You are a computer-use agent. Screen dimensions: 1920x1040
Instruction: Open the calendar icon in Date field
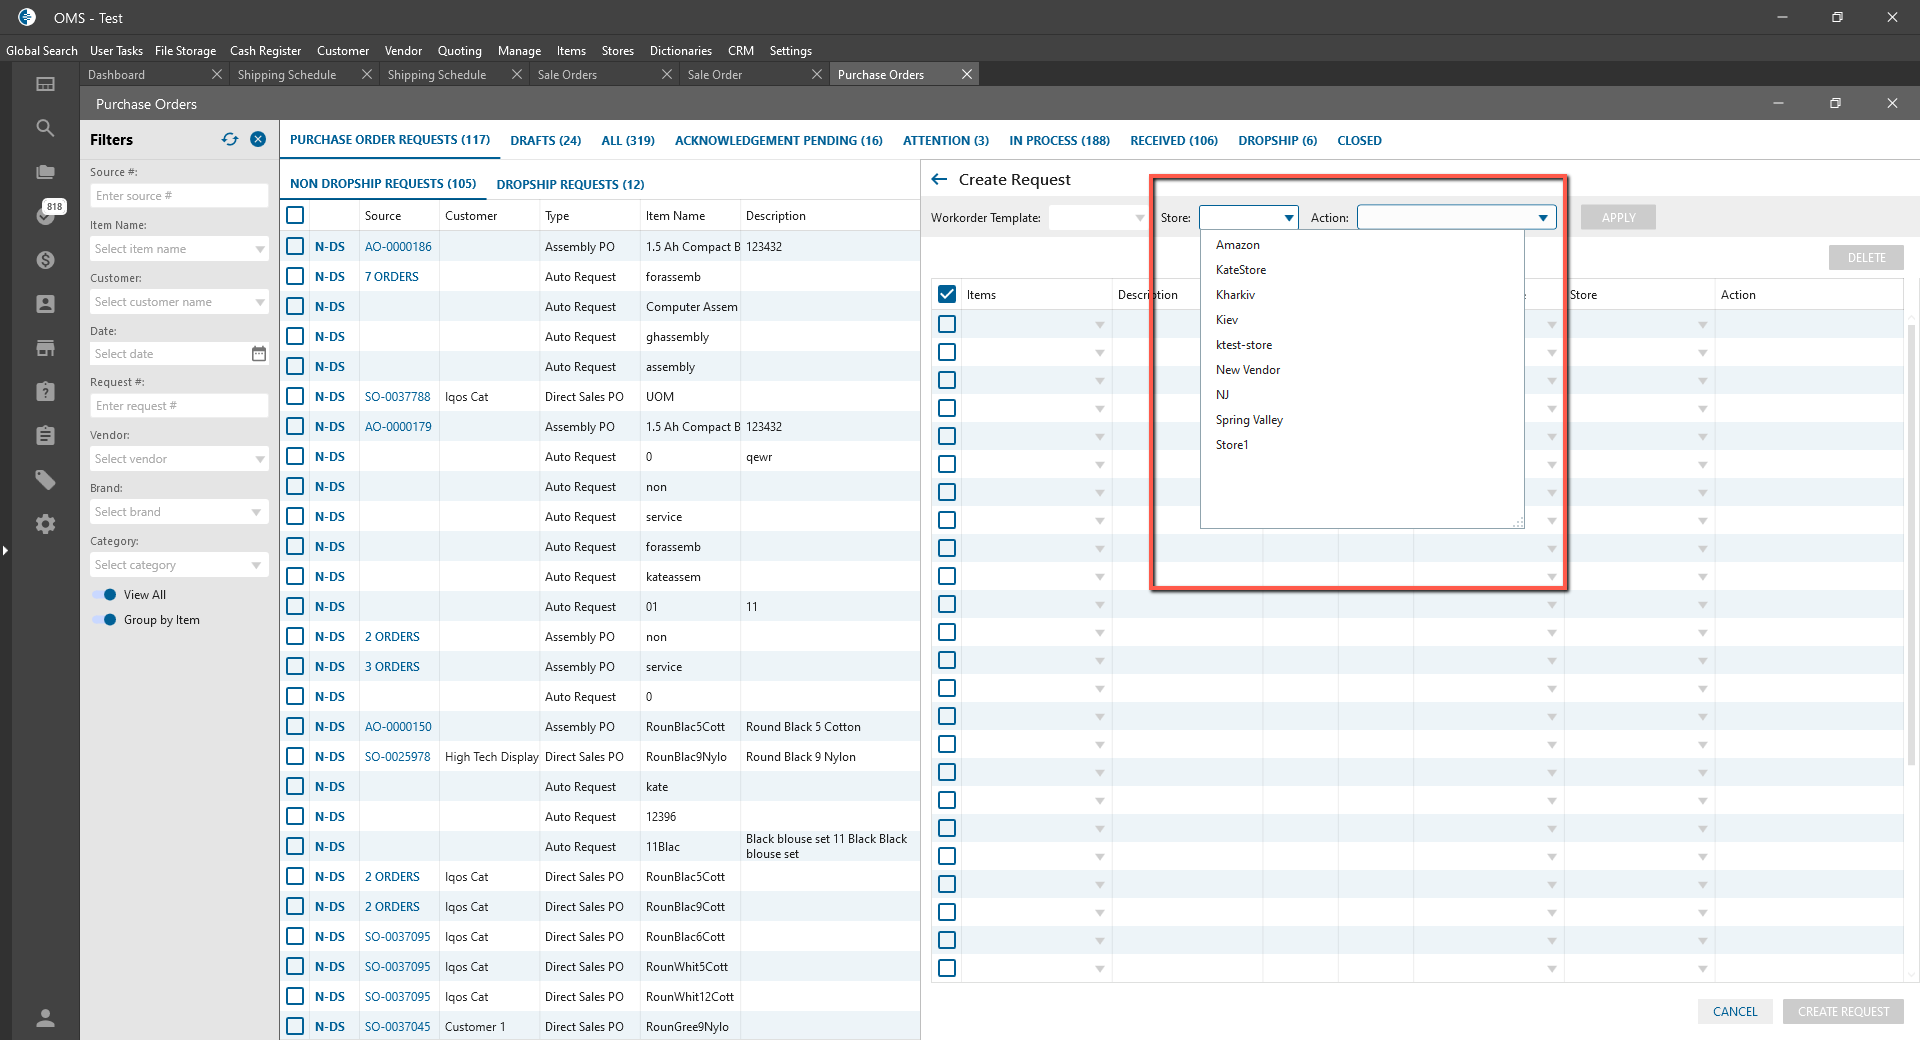pyautogui.click(x=259, y=354)
